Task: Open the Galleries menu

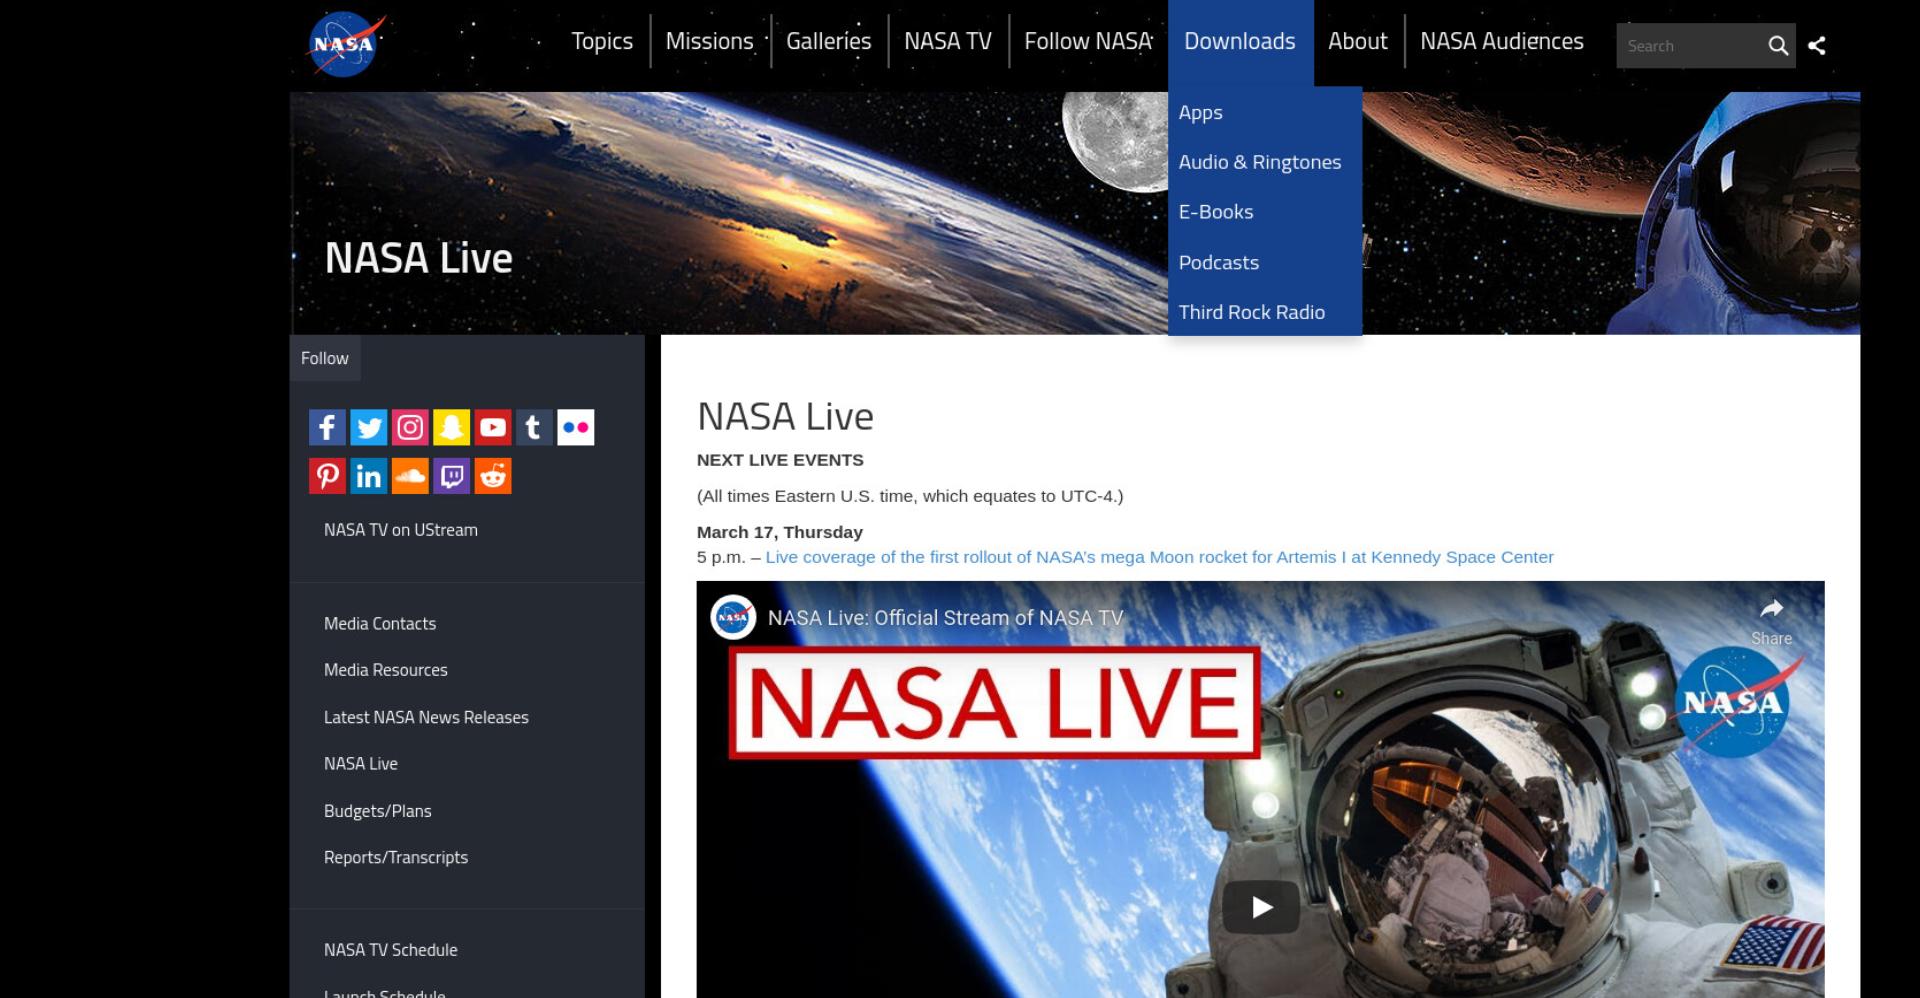Action: (x=828, y=41)
